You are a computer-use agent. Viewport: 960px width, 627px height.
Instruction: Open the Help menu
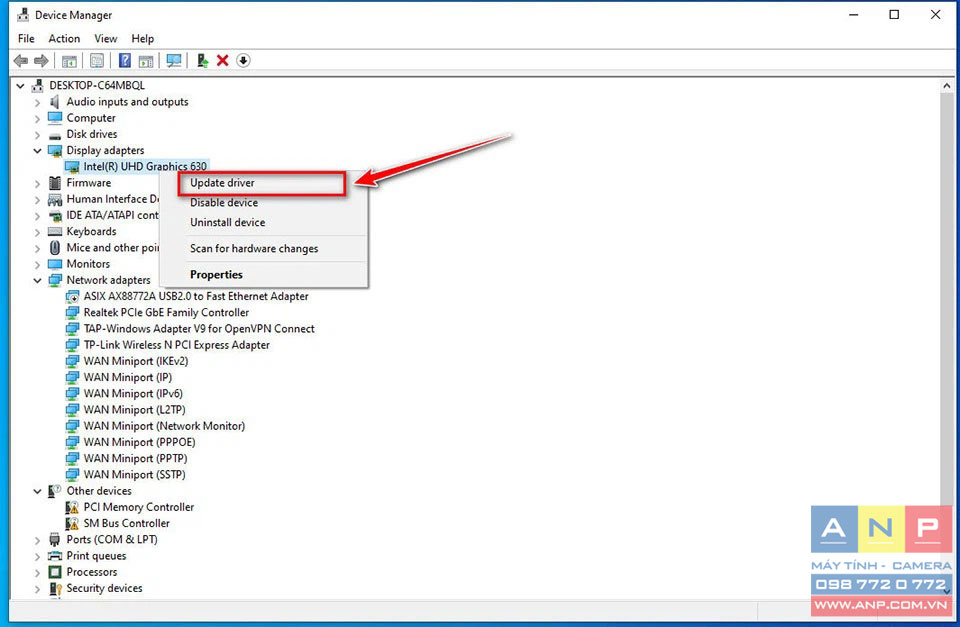pos(143,39)
